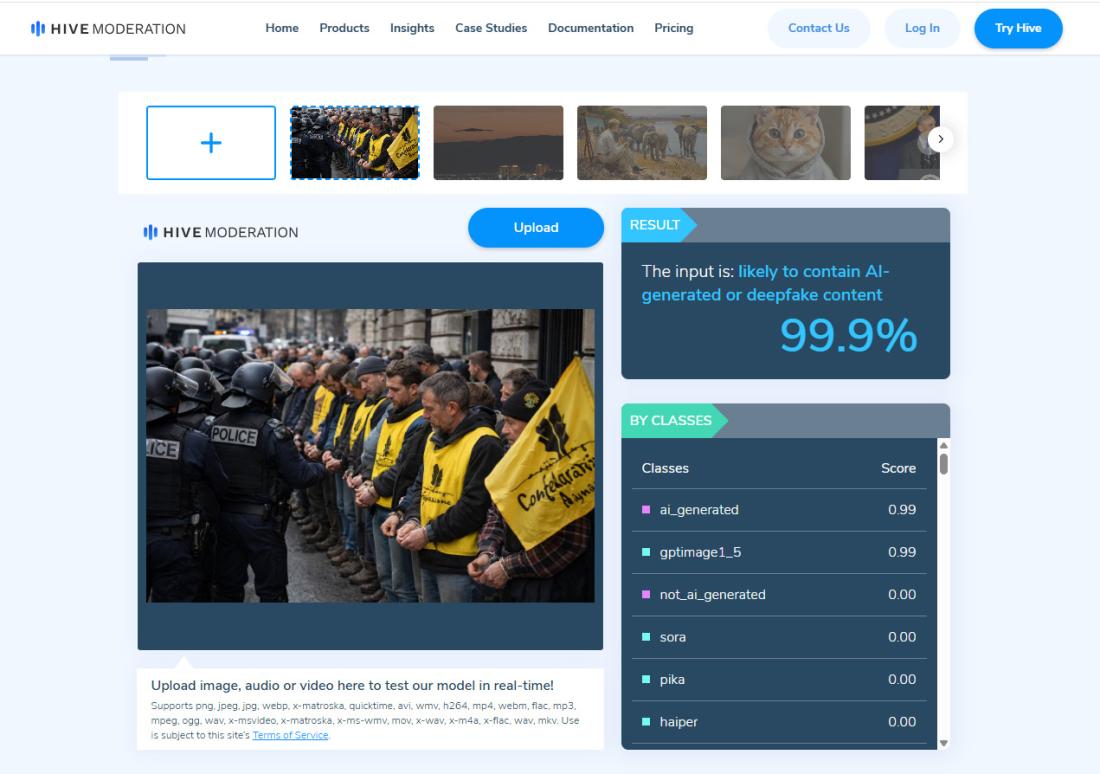Click the plus icon to add media
This screenshot has height=774, width=1100.
tap(211, 143)
